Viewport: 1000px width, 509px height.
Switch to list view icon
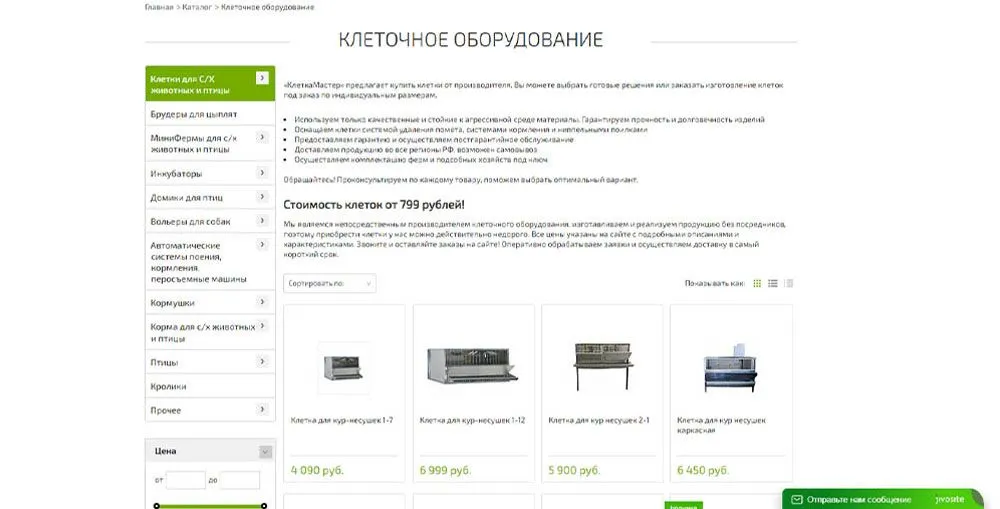pyautogui.click(x=773, y=284)
